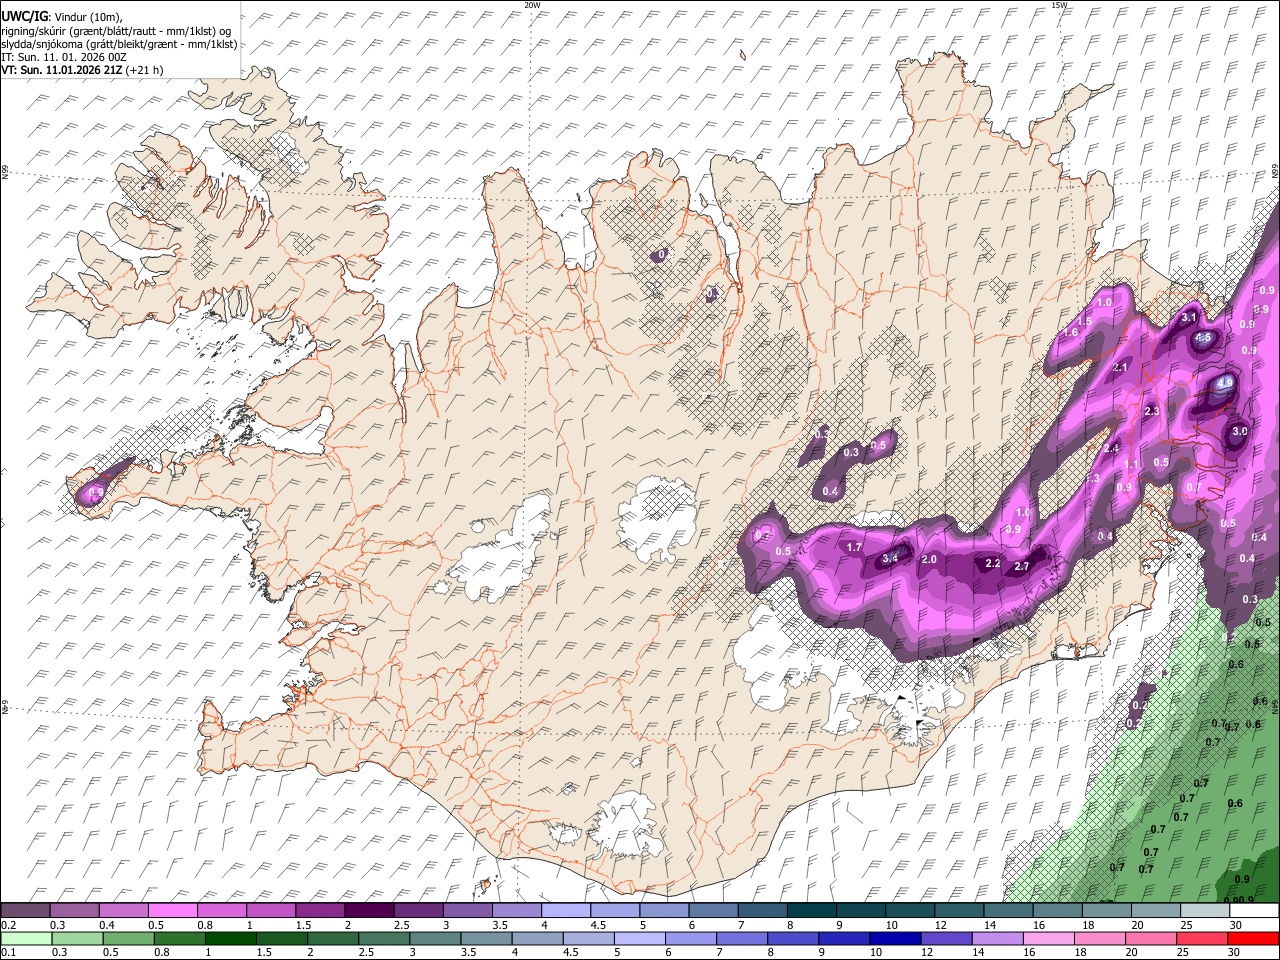
Task: Select the "Vindur (10m)" header text
Action: 86,16
